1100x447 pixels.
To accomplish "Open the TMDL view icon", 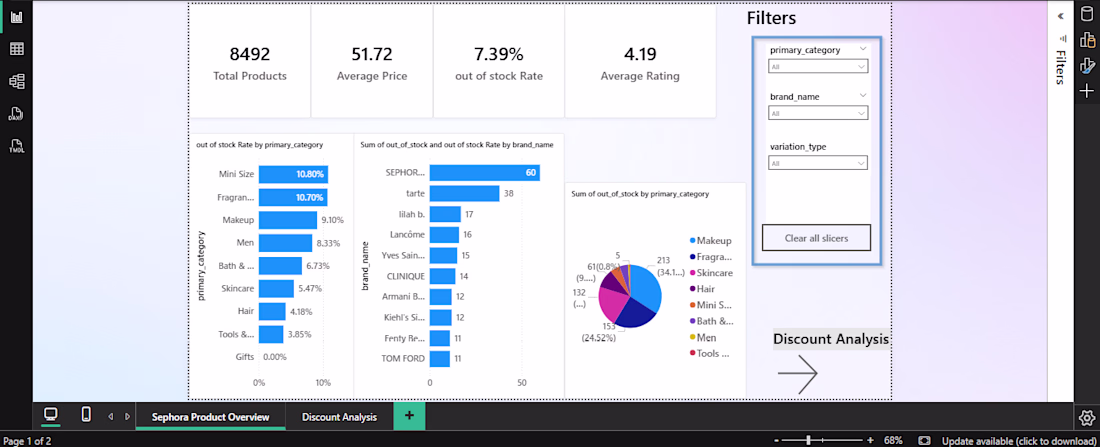I will (16, 146).
